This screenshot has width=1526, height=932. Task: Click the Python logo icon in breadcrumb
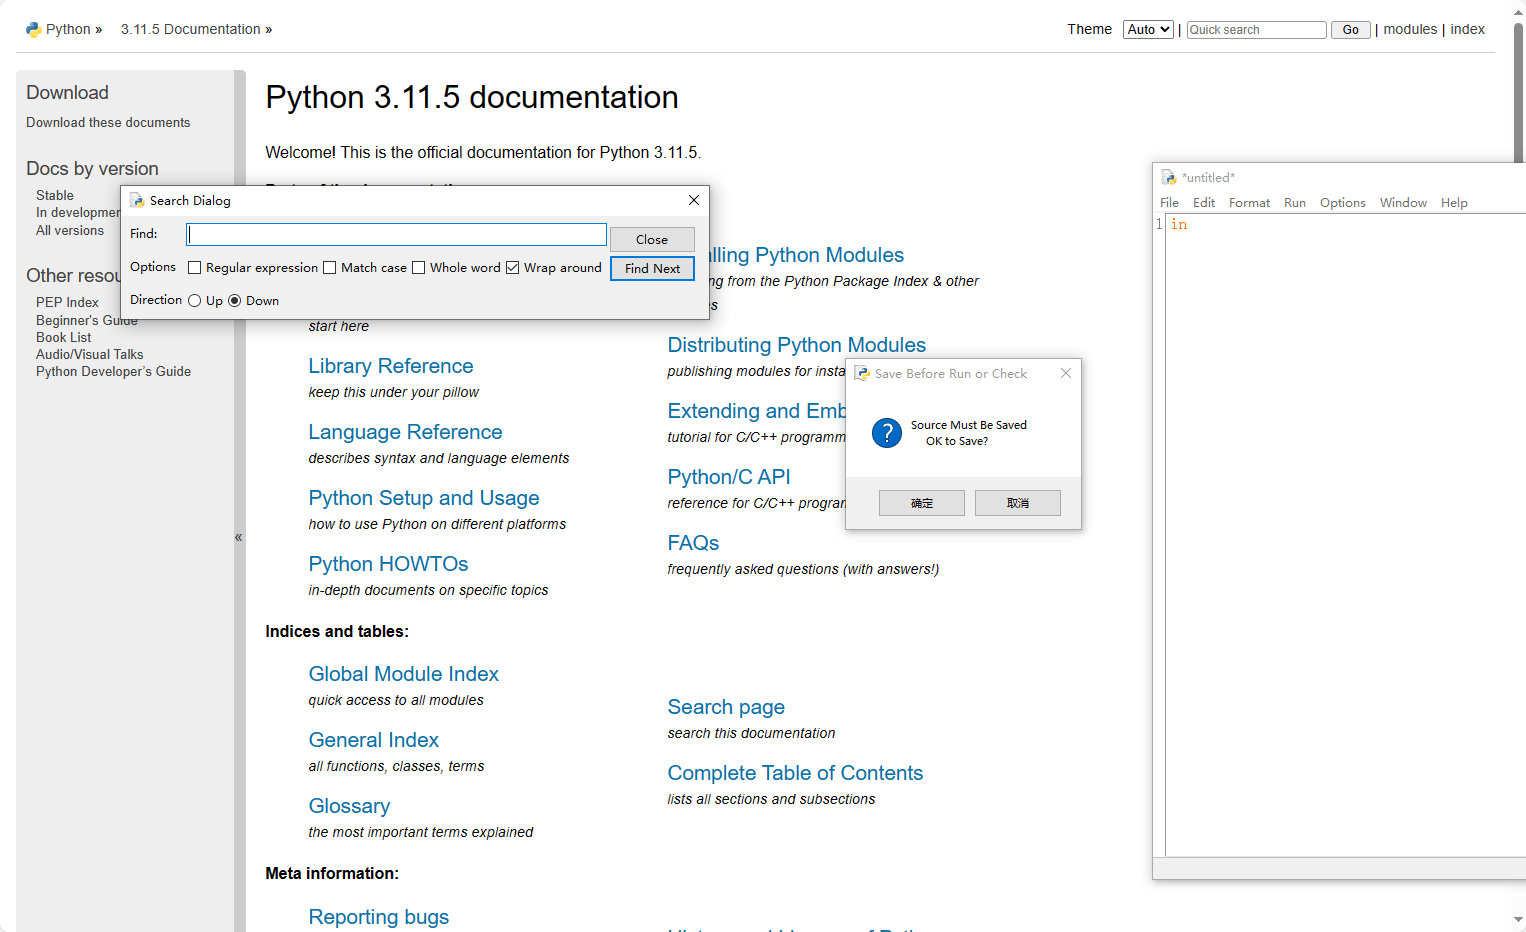[33, 29]
